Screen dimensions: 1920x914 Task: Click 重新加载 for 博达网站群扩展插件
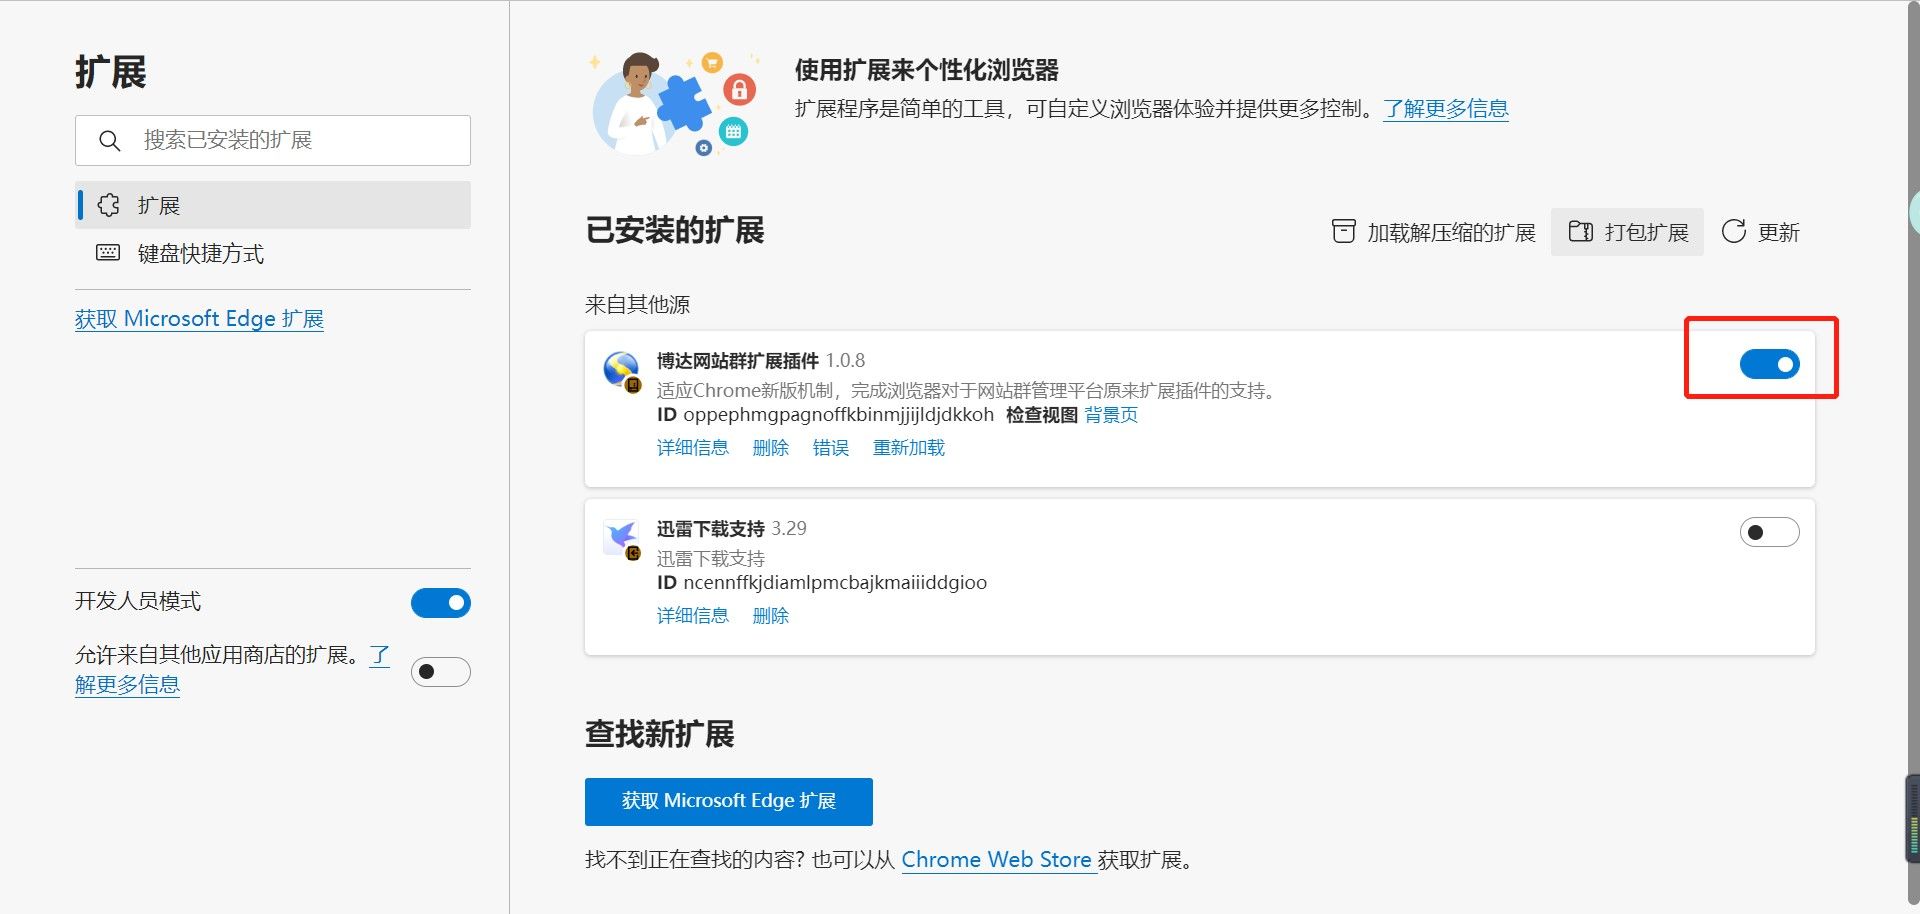[x=908, y=448]
